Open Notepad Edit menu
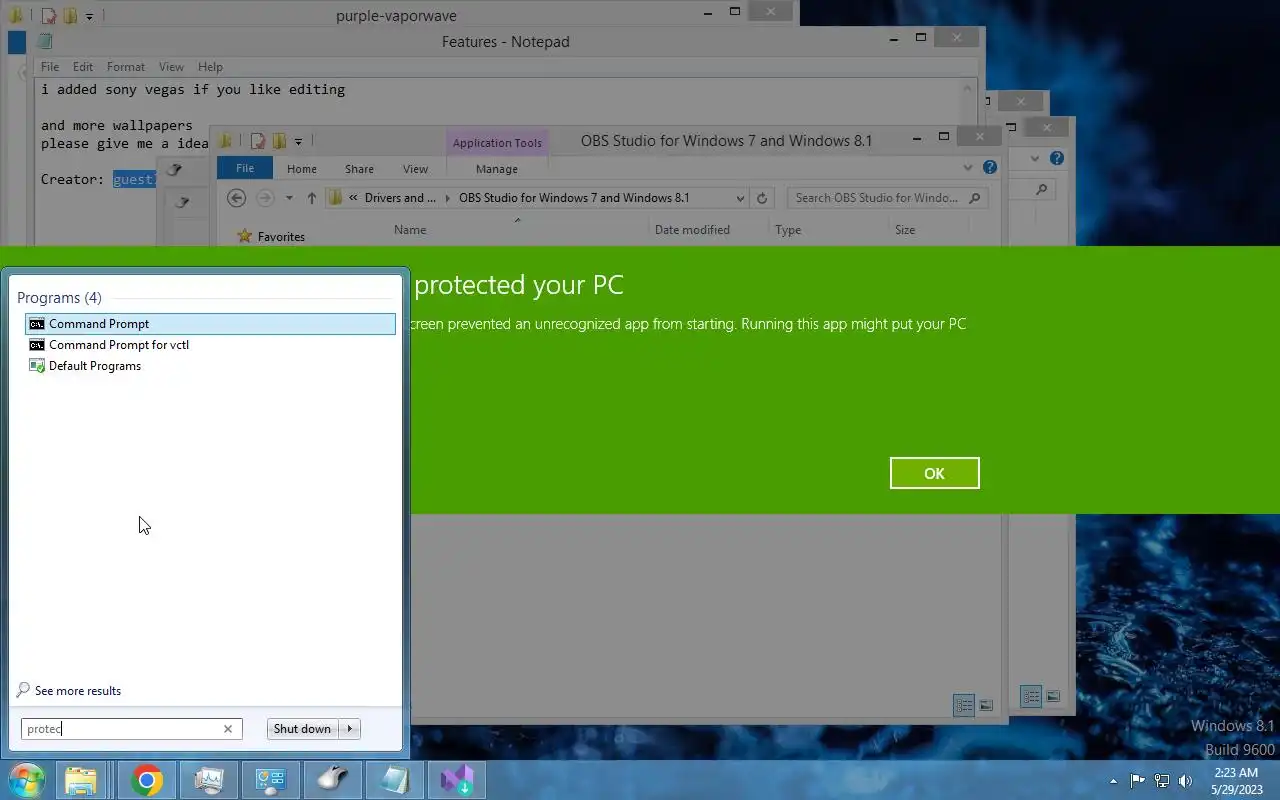The image size is (1280, 800). pos(83,67)
